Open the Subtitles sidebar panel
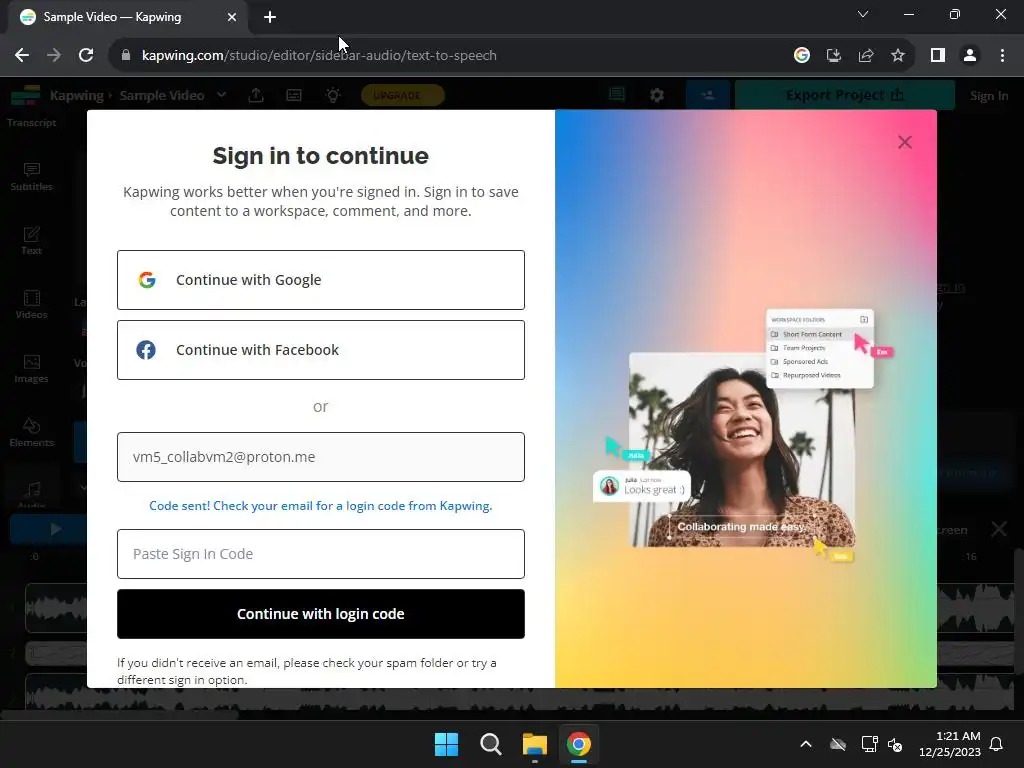This screenshot has width=1024, height=768. pos(31,177)
